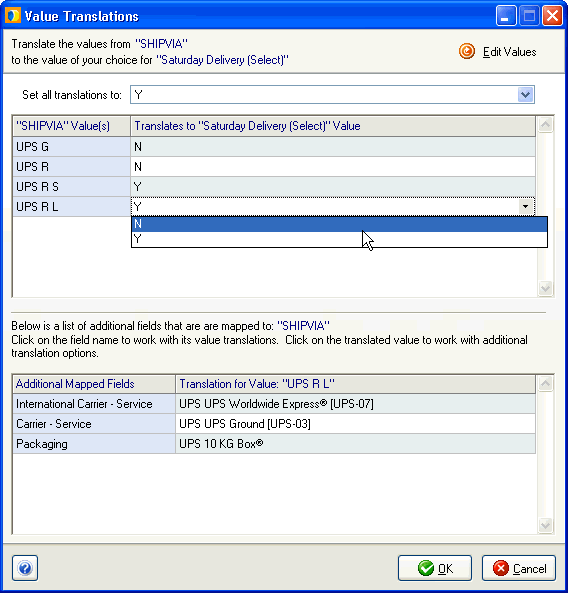The height and width of the screenshot is (593, 568).
Task: Select N from the open dropdown list
Action: coord(339,224)
